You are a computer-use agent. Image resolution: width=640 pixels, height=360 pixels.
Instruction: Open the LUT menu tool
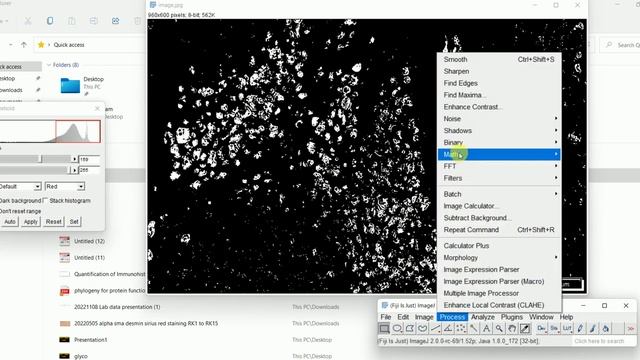point(567,328)
